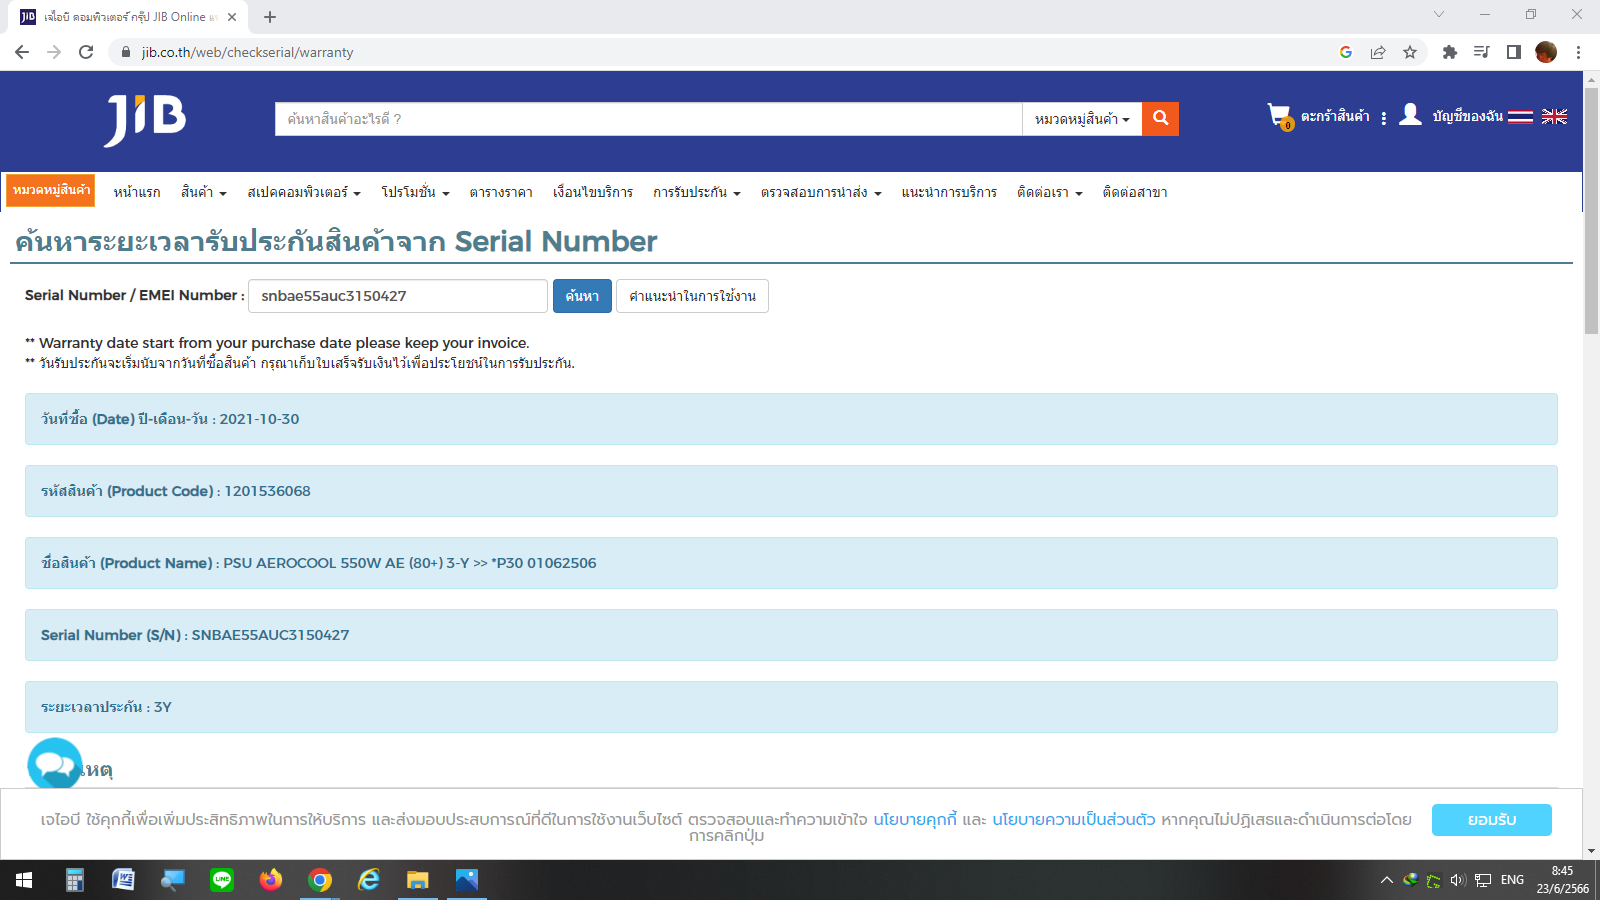
Task: Open แนะนำการบริการ page
Action: [949, 192]
